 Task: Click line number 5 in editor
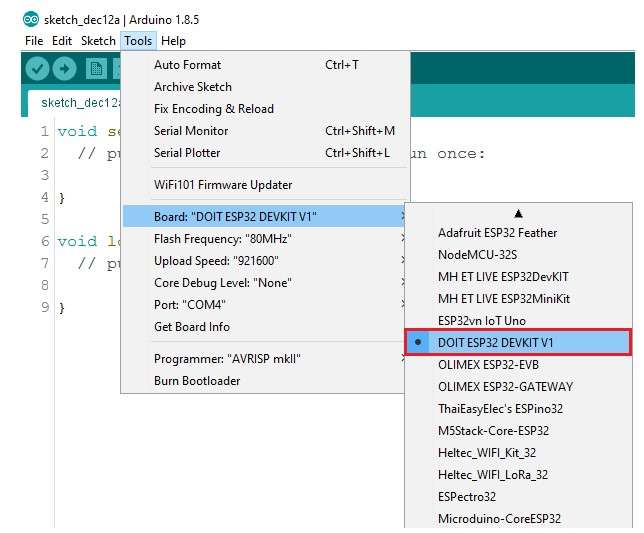coord(45,219)
